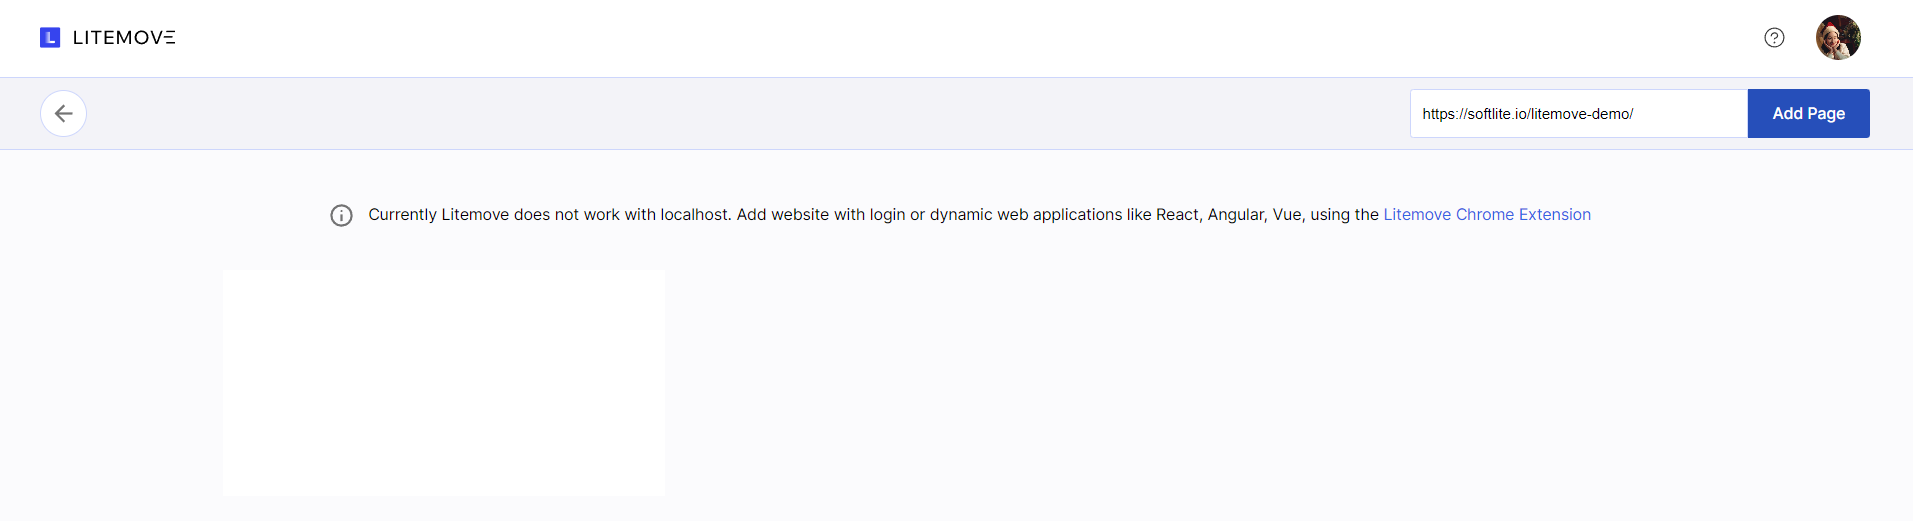Open the Litemove Chrome Extension link
The height and width of the screenshot is (521, 1913).
(1486, 215)
